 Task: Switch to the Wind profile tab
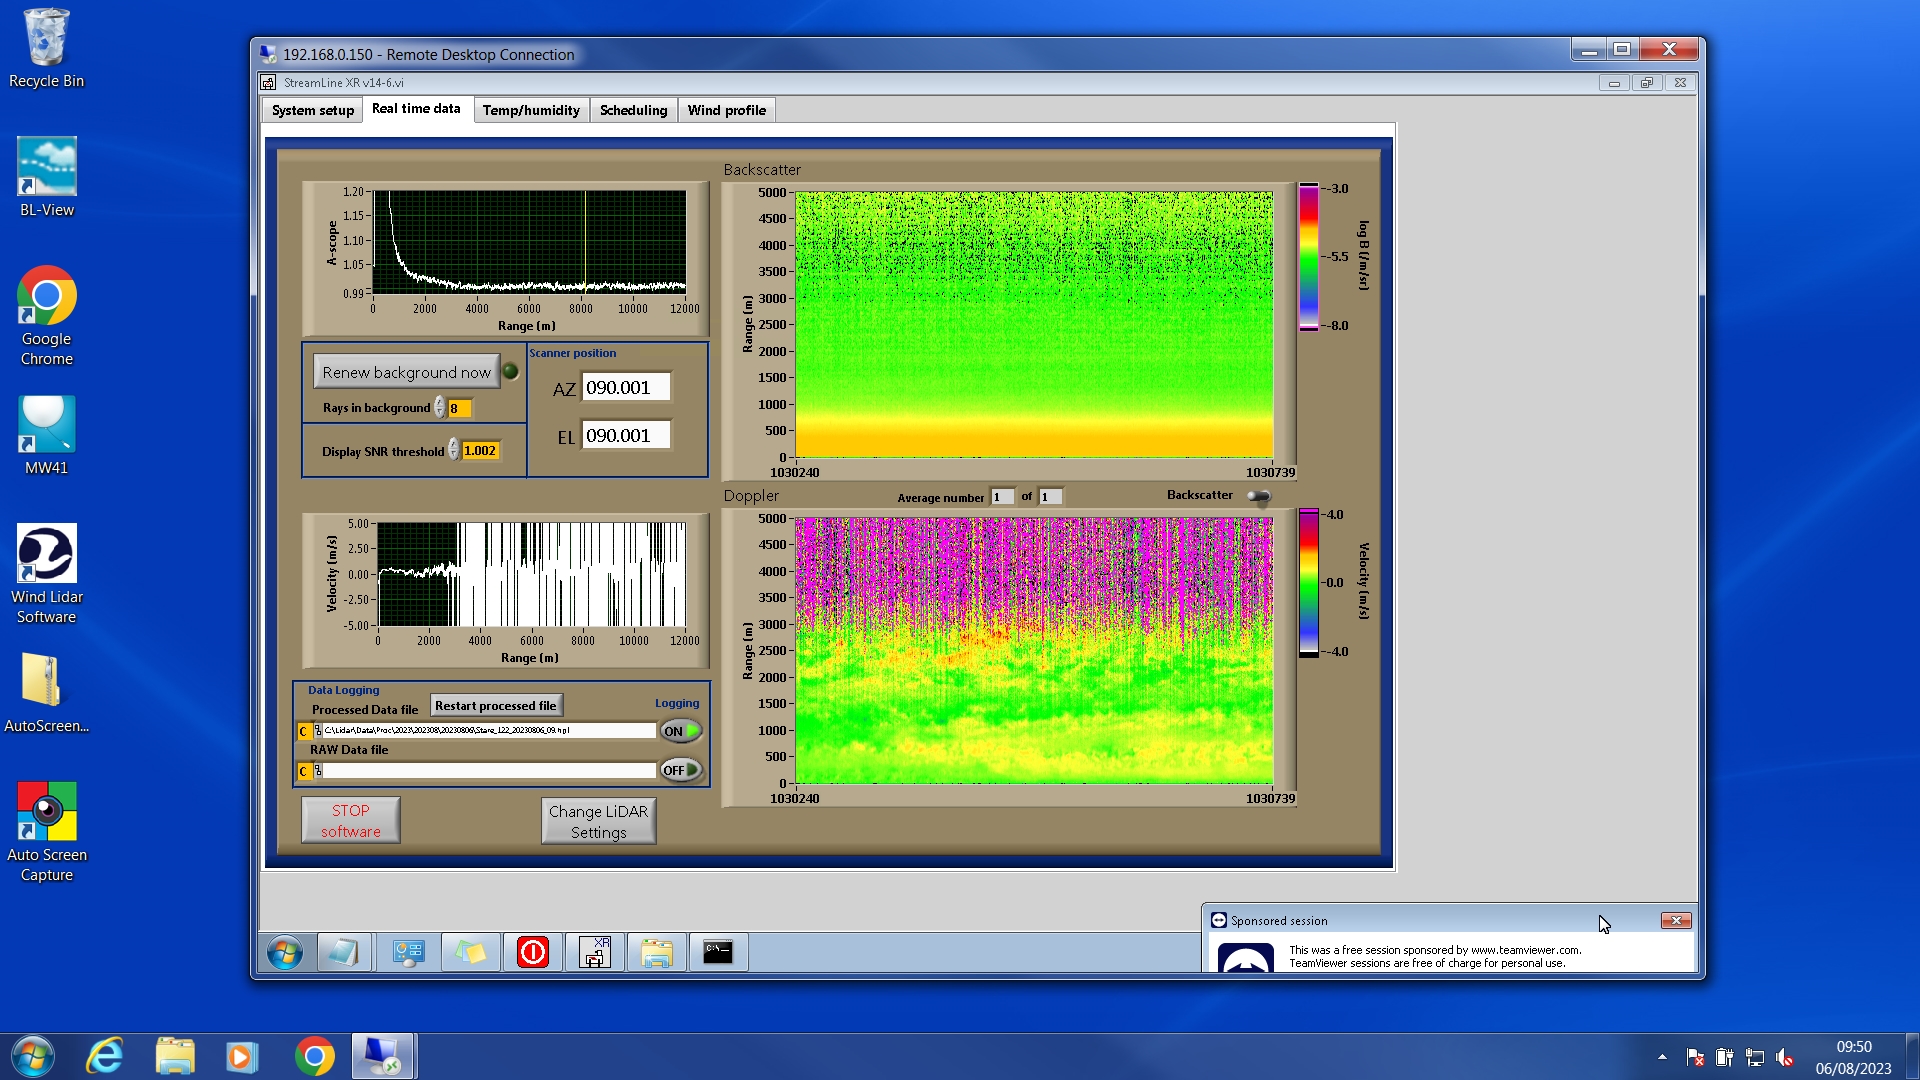pyautogui.click(x=726, y=110)
